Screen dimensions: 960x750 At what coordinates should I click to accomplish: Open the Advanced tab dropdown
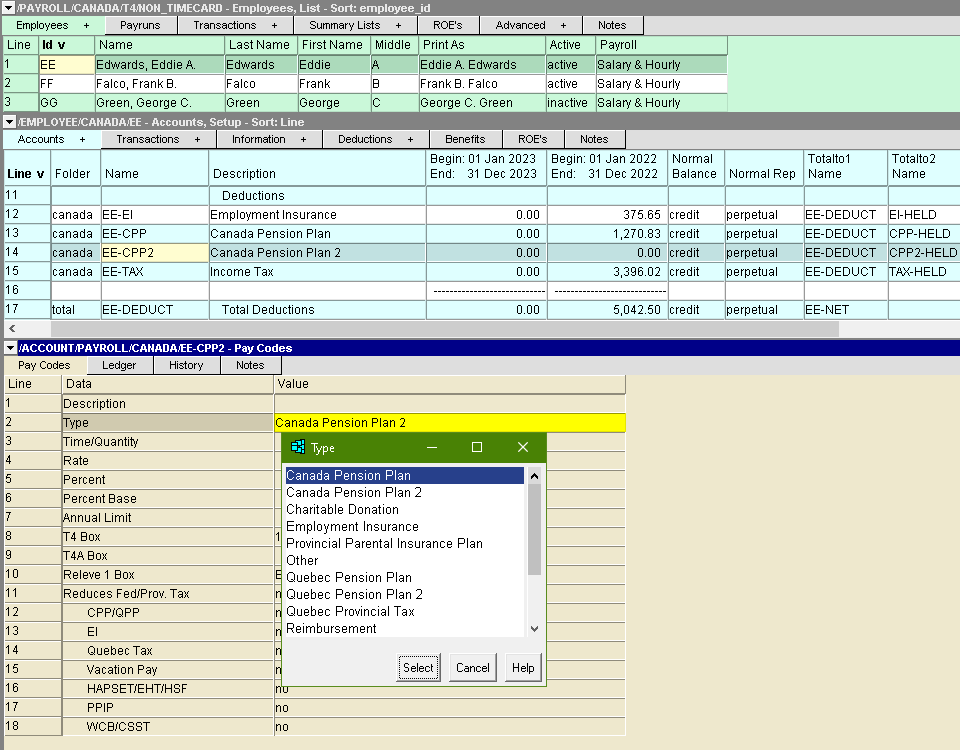563,25
